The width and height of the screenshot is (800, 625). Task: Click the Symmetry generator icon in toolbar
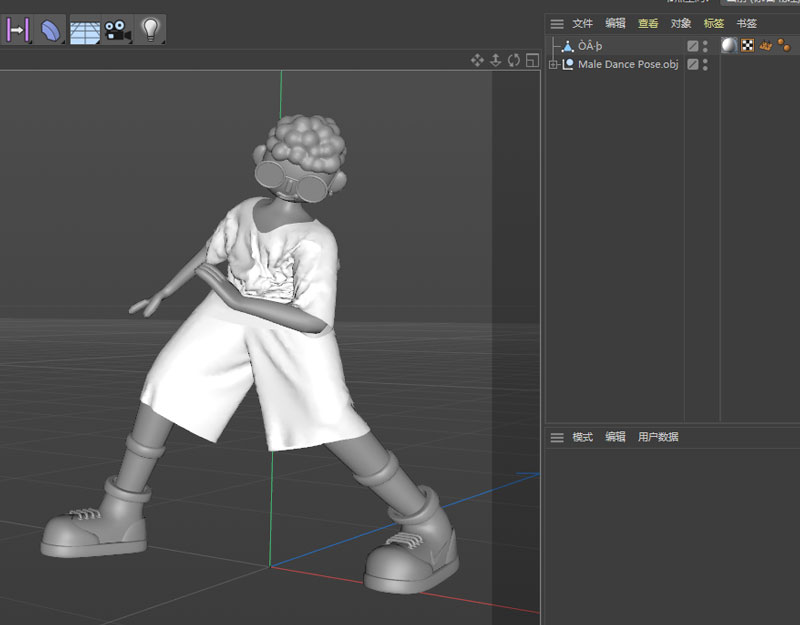coord(19,30)
